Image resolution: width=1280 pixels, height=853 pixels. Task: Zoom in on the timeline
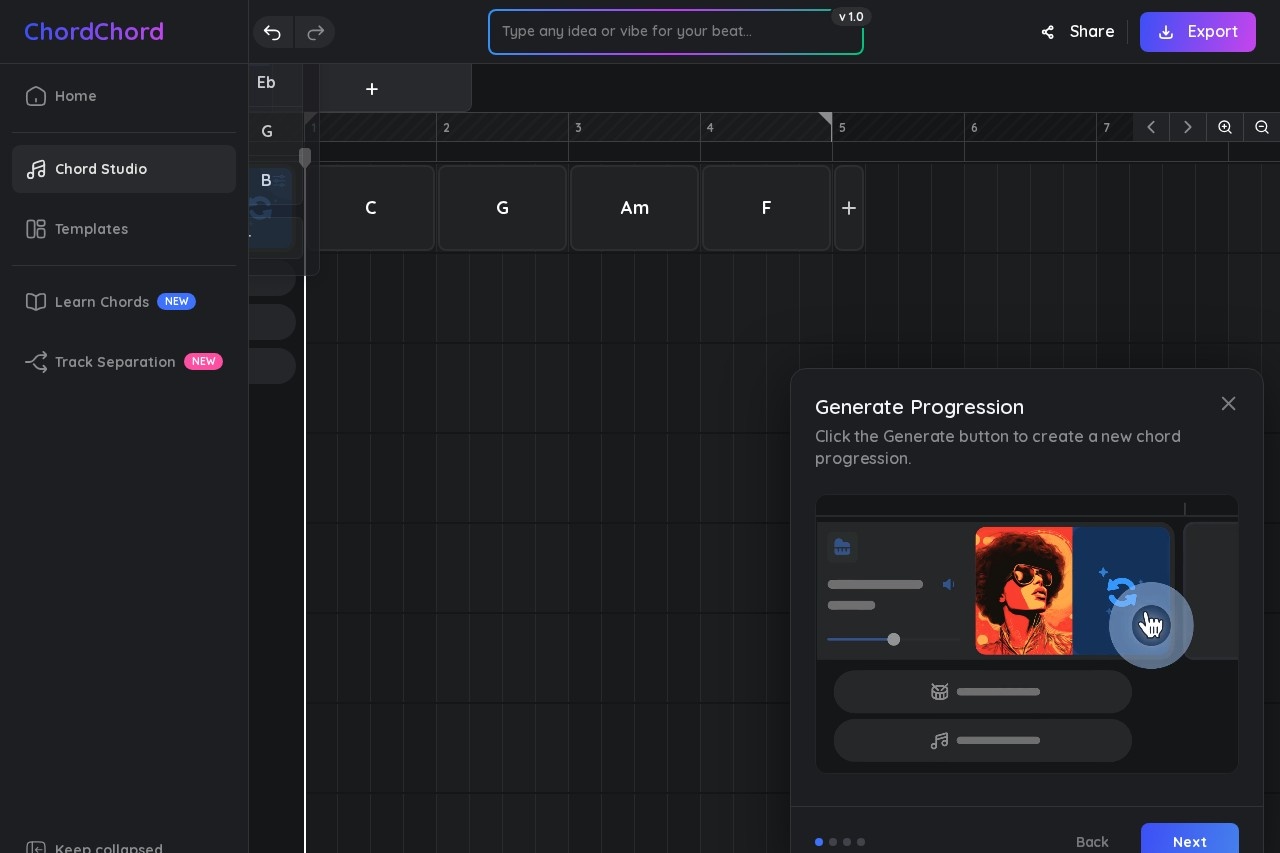(1225, 127)
